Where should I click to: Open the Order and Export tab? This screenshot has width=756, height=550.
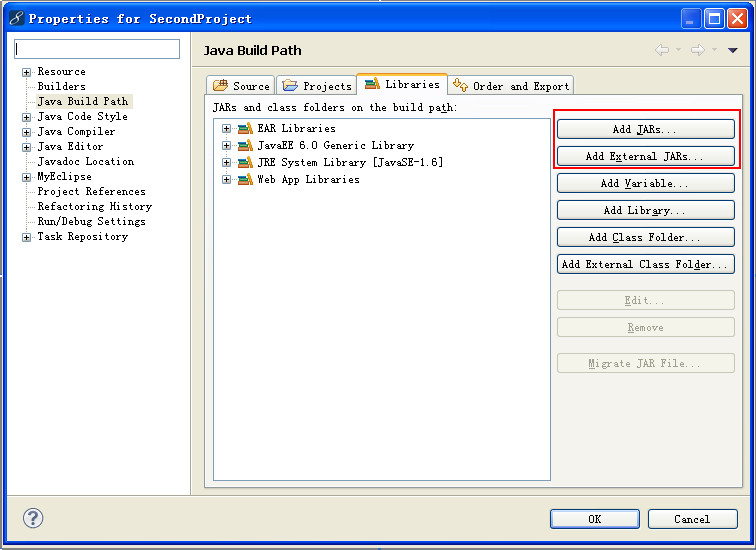(x=511, y=85)
